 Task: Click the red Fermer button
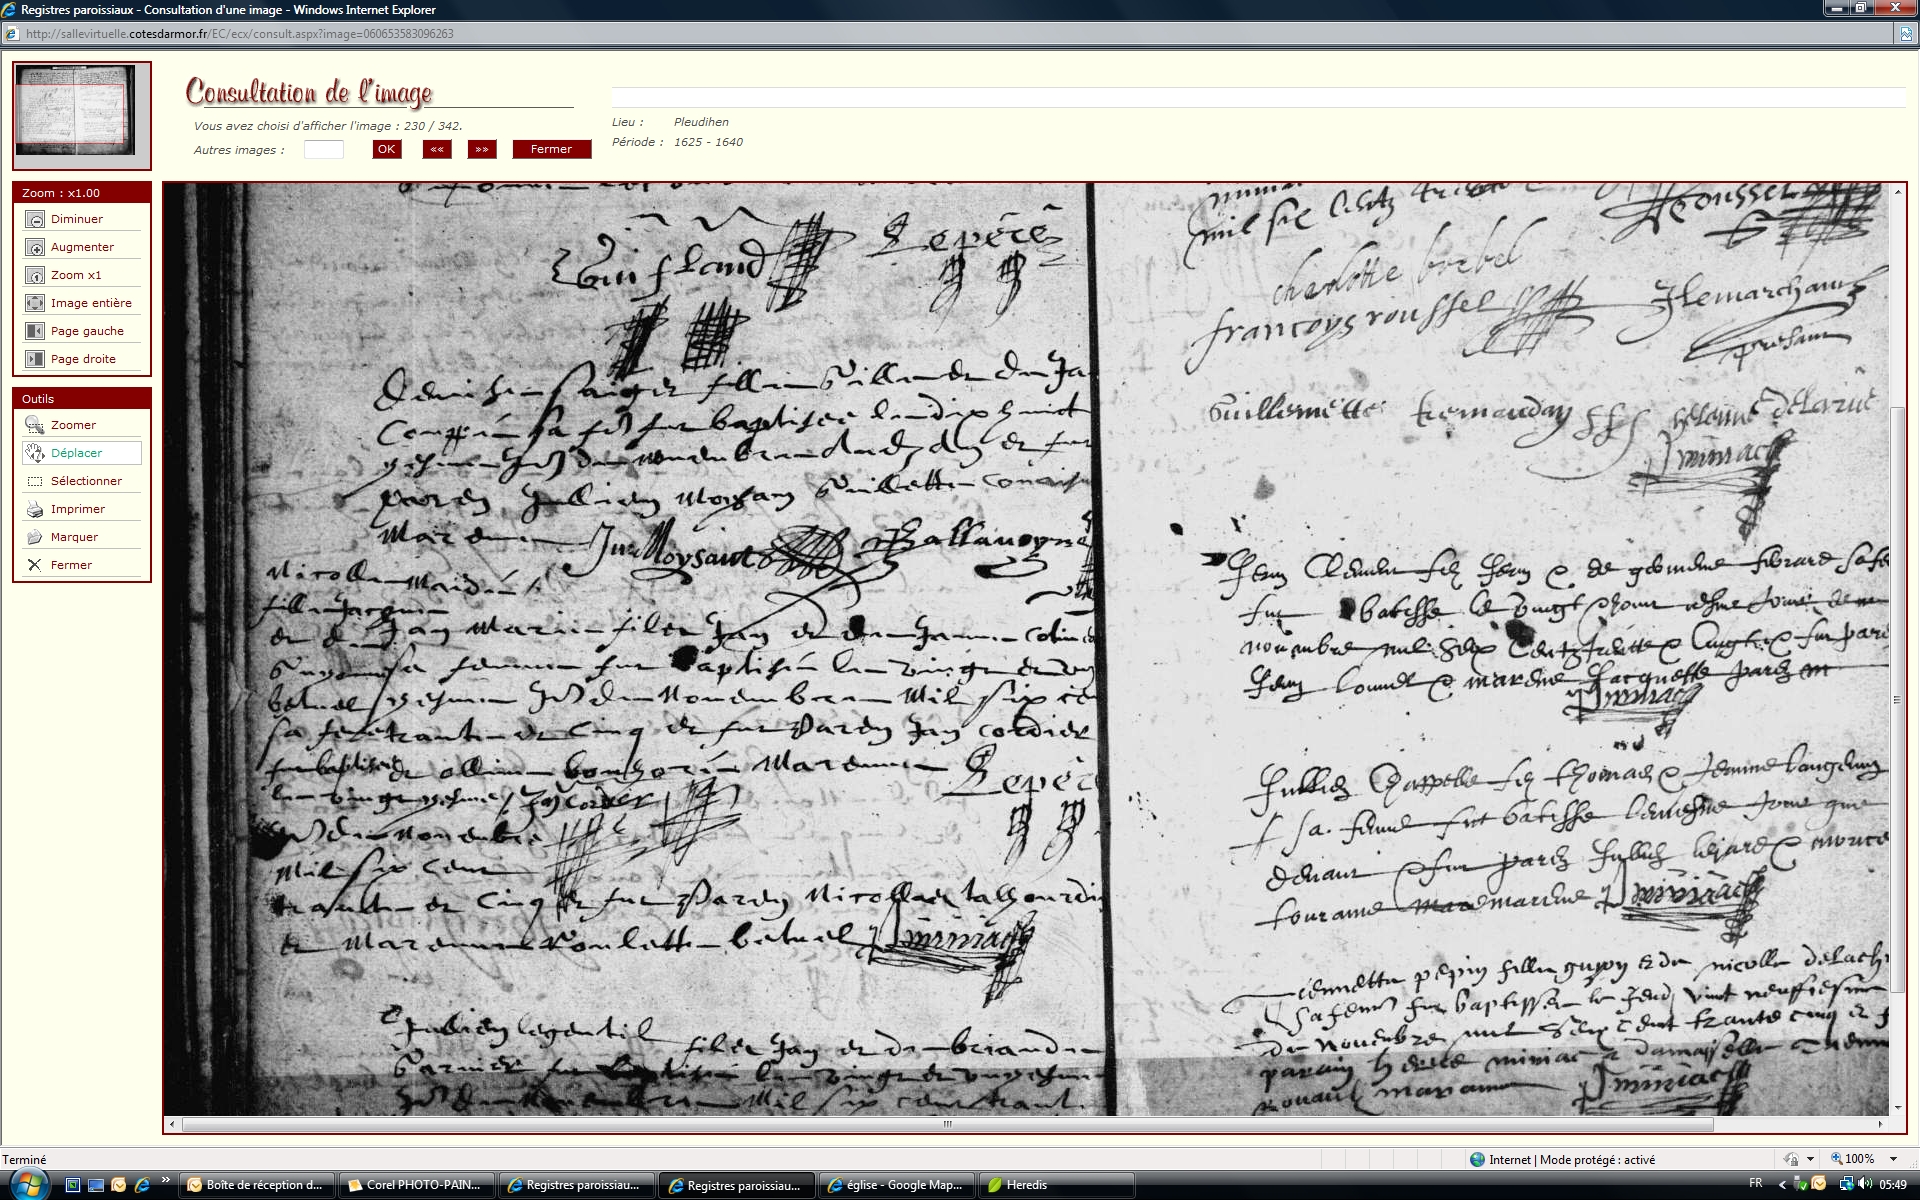(x=551, y=149)
